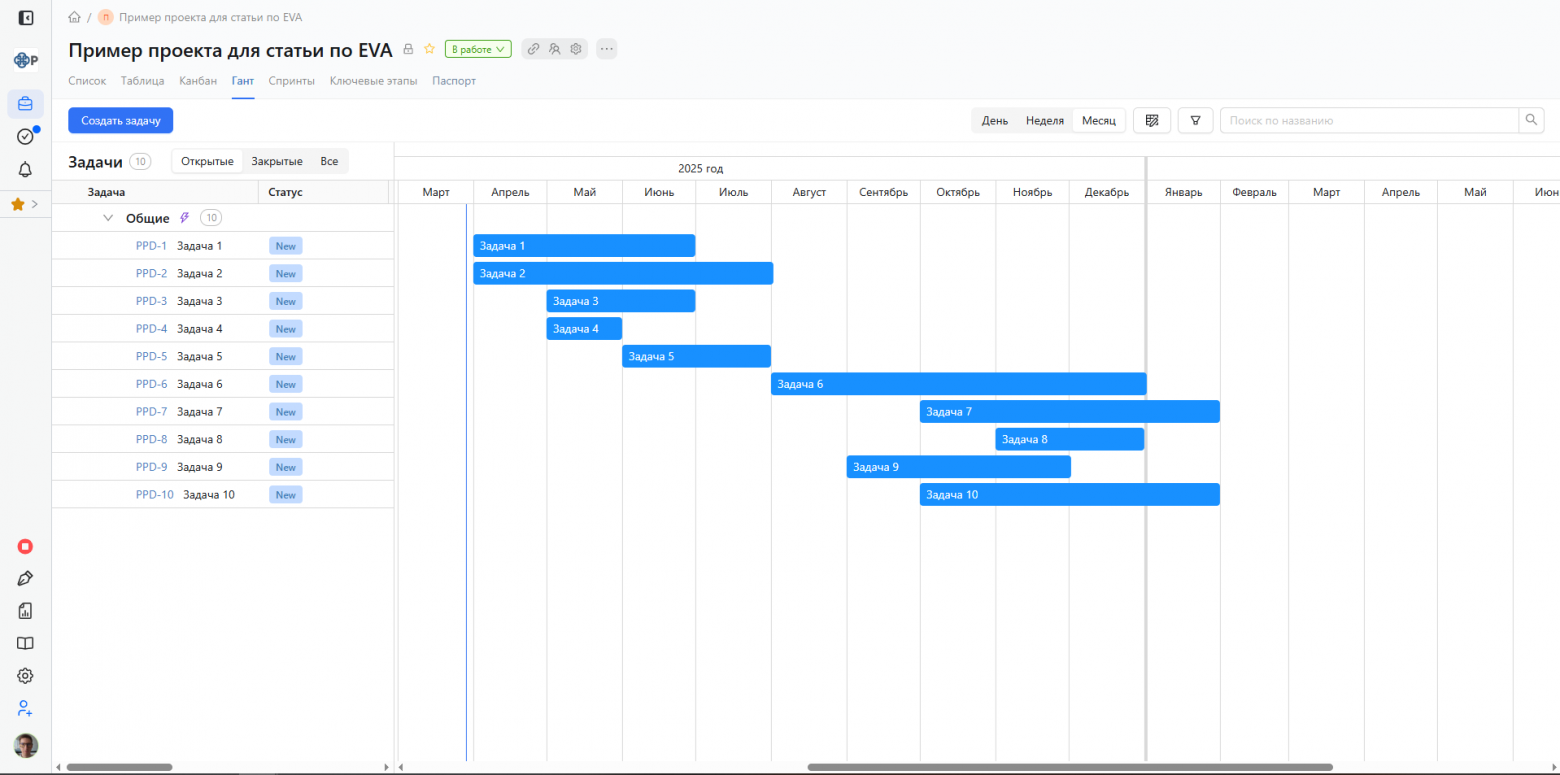Switch to the Спринты tab

click(x=292, y=81)
